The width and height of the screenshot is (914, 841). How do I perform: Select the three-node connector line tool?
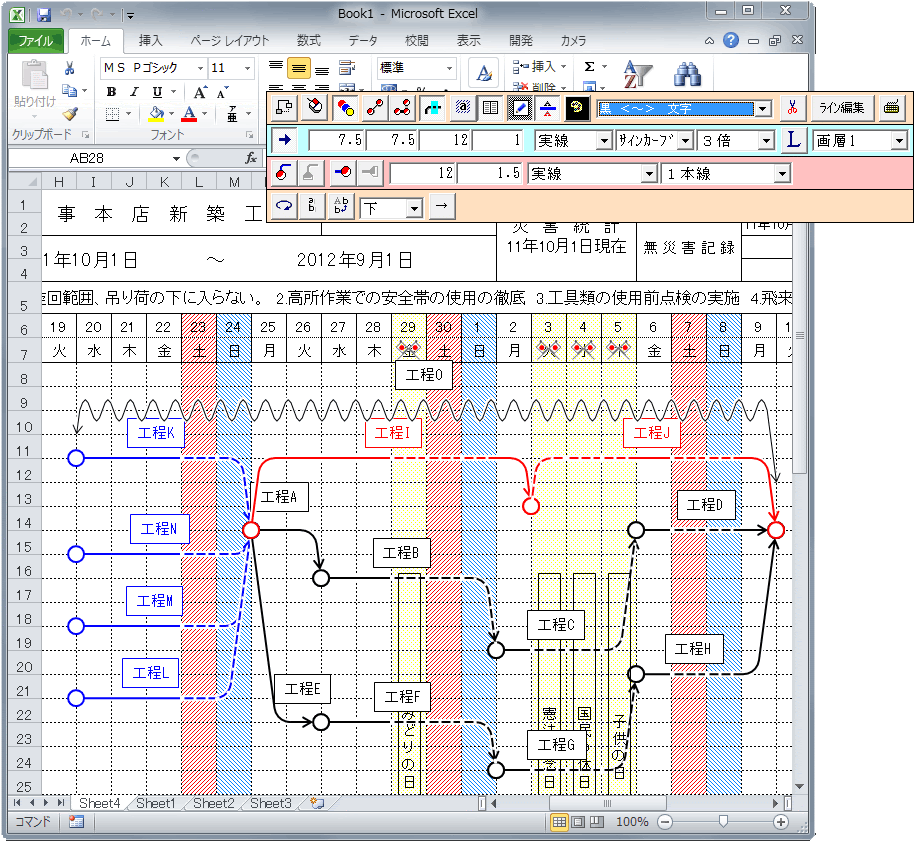tap(403, 107)
